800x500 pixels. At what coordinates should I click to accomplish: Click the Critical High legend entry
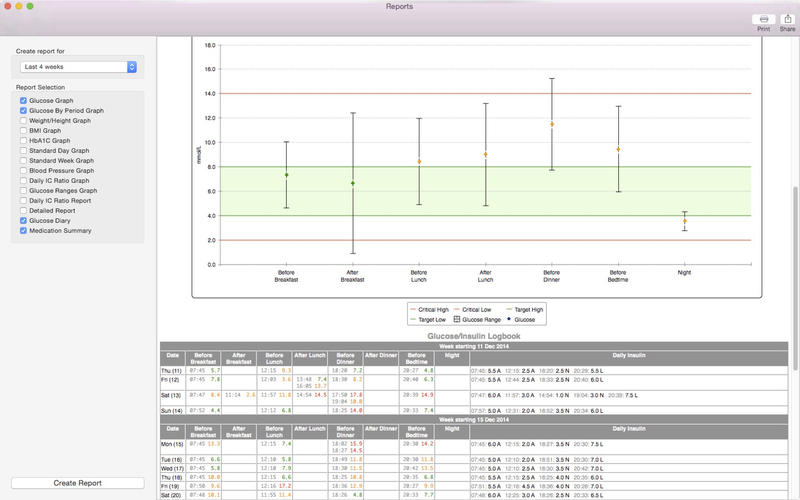pos(431,310)
